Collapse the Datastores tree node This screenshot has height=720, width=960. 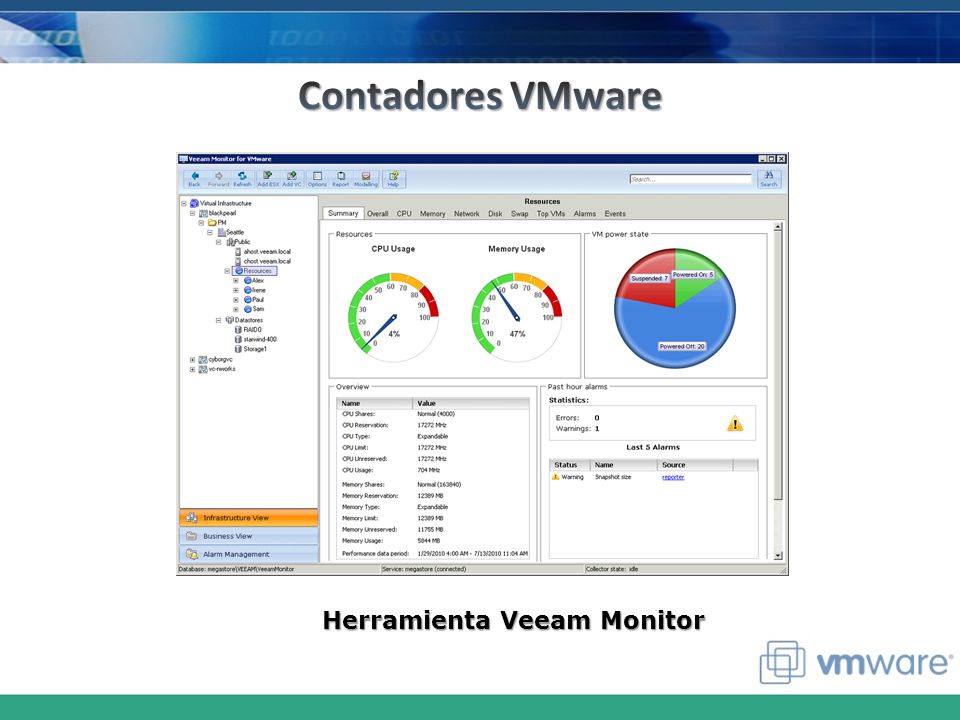[x=219, y=320]
